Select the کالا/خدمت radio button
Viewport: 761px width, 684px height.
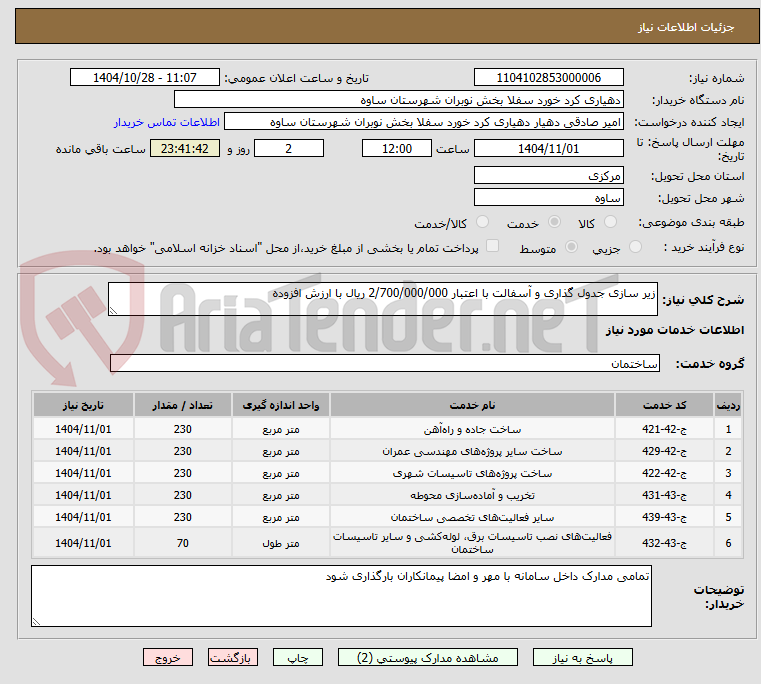pos(482,222)
